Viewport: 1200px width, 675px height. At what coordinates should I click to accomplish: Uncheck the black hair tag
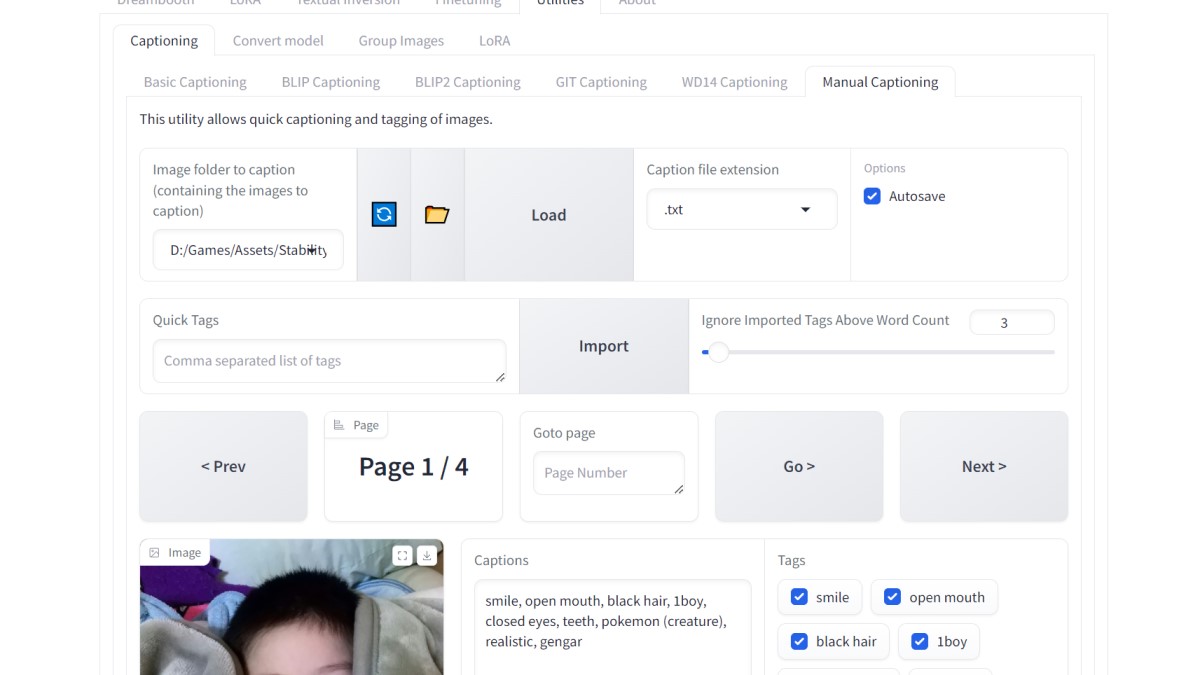coord(799,641)
